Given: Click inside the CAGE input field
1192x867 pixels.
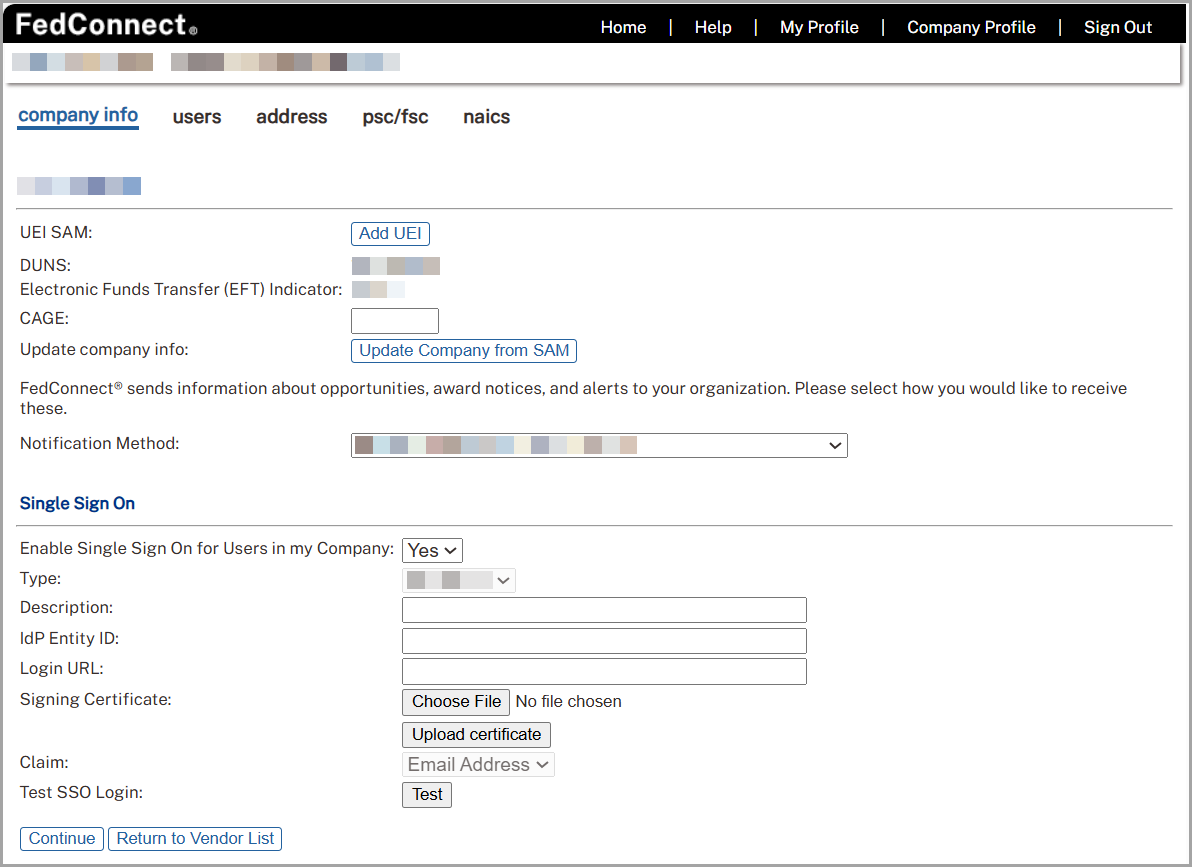Looking at the screenshot, I should tap(394, 320).
